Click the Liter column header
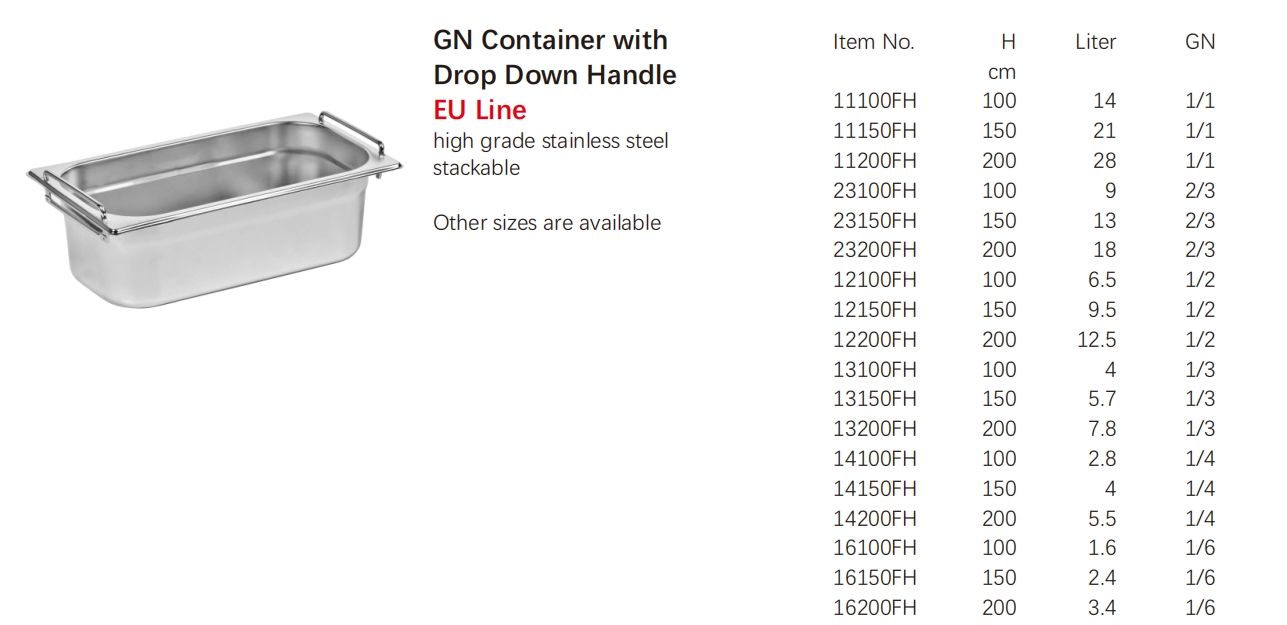Screen dimensions: 1287x625 [1096, 42]
